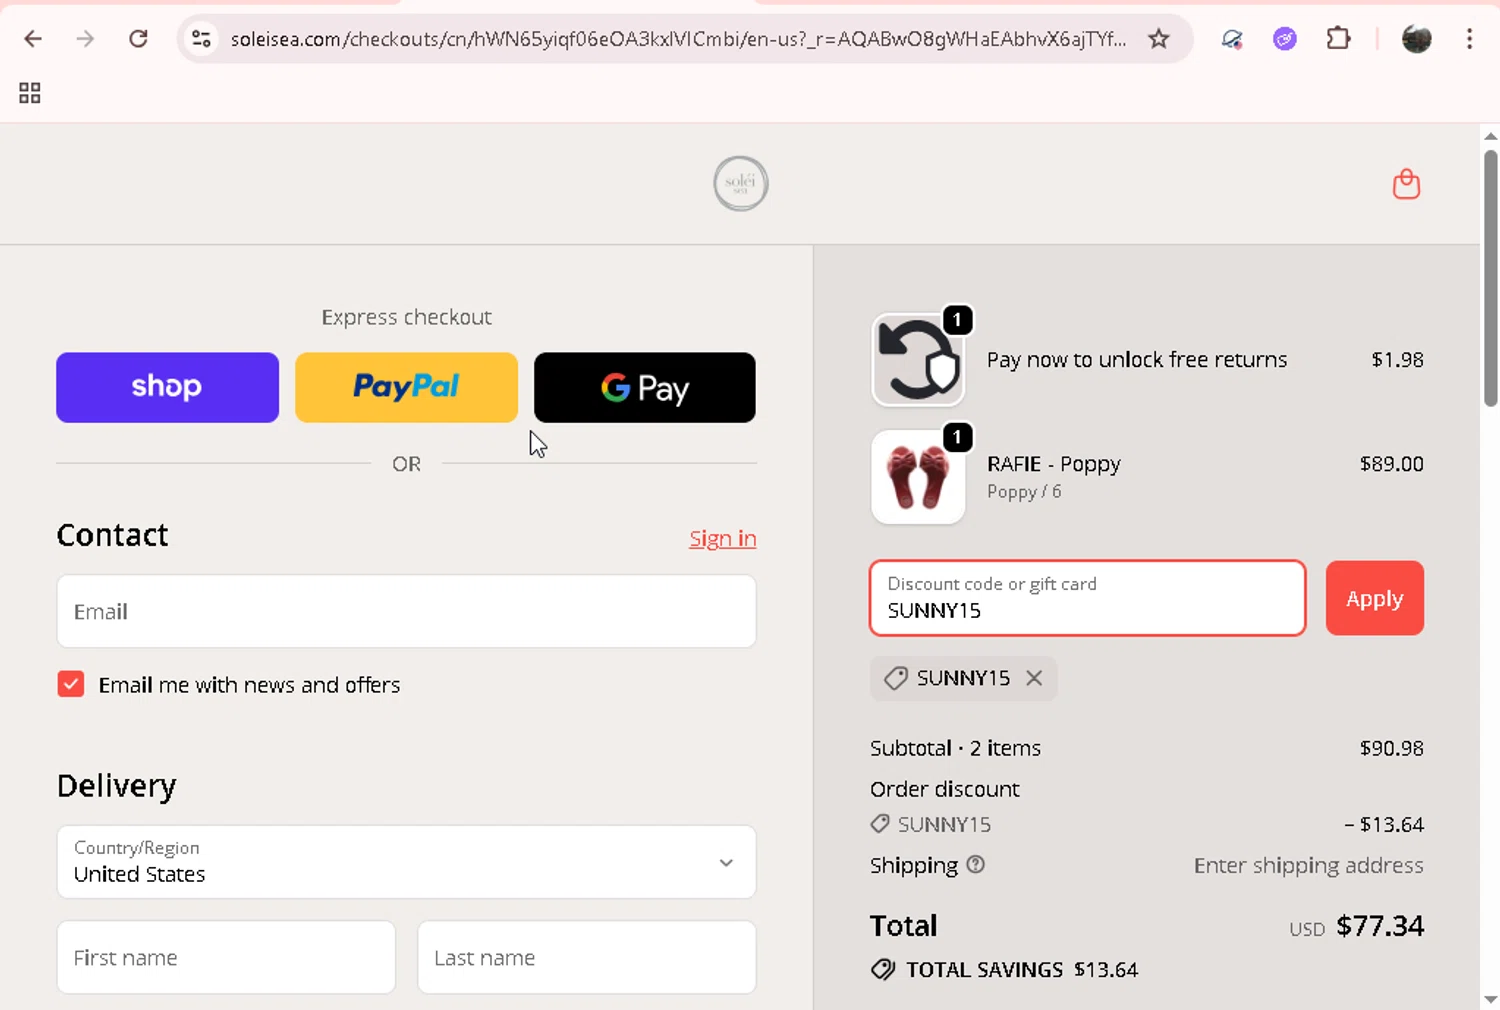Image resolution: width=1500 pixels, height=1010 pixels.
Task: Click the Pay now to unlock free returns text
Action: pos(1137,360)
